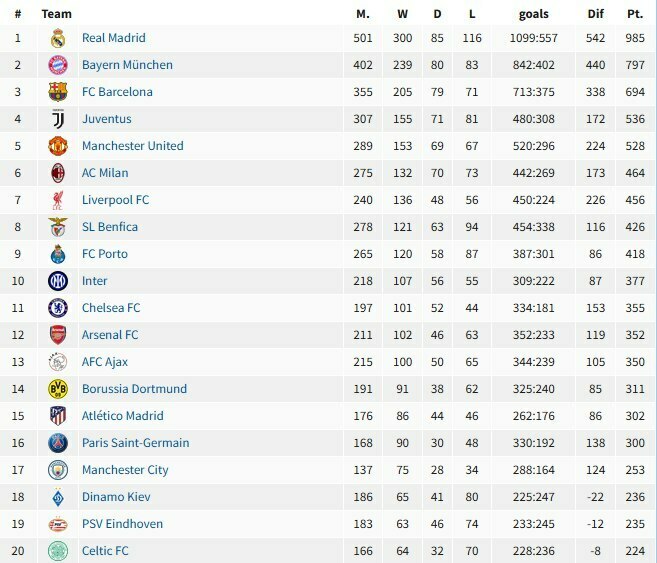Click the Borussia Dortmund BVB logo
This screenshot has width=657, height=563.
click(x=58, y=389)
